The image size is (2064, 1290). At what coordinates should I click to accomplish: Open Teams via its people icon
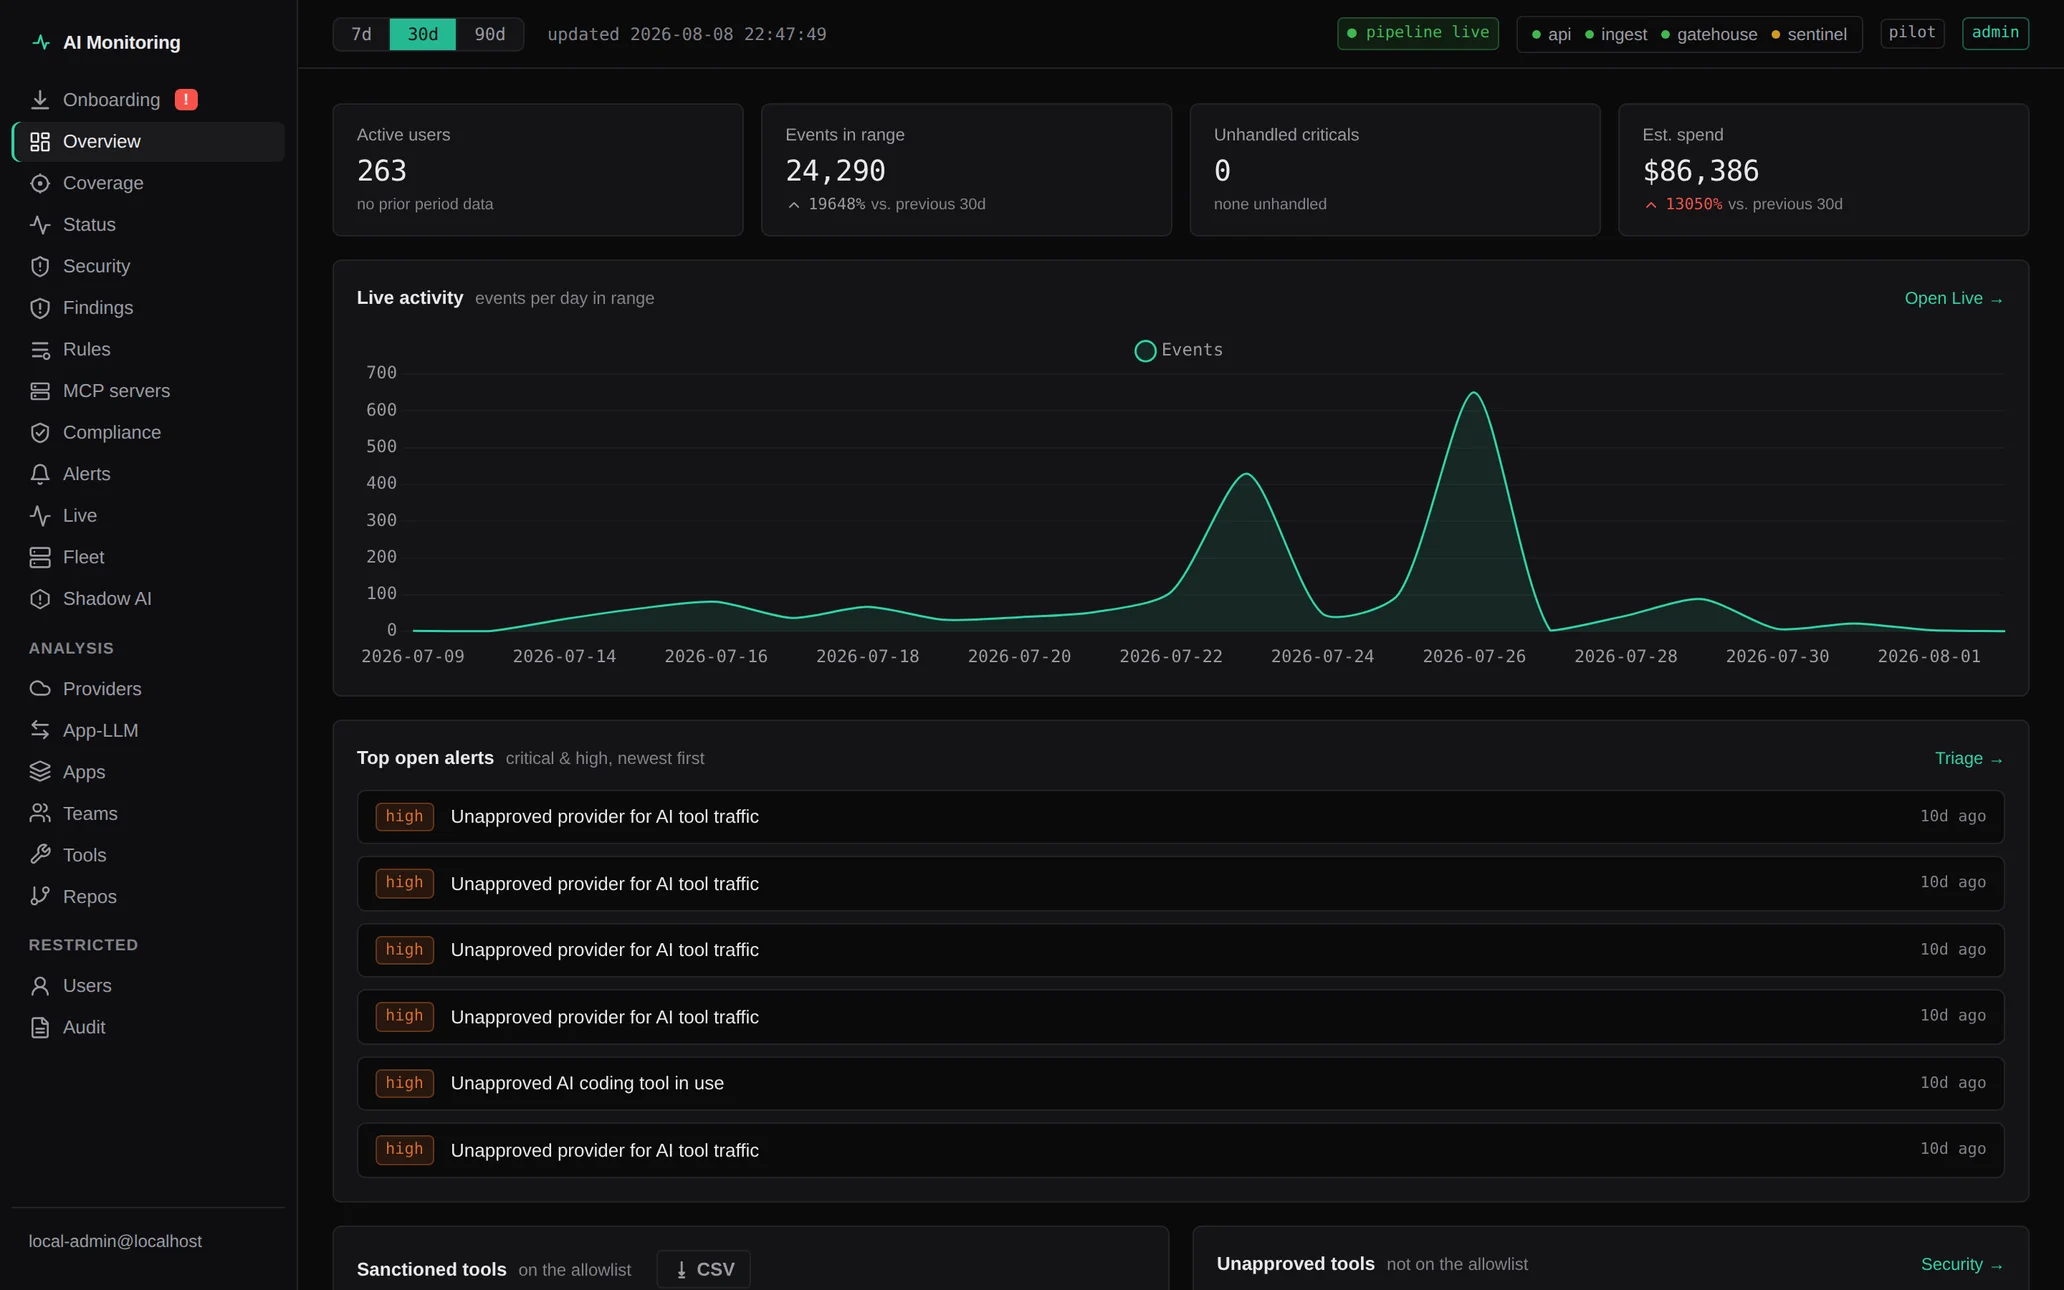pyautogui.click(x=40, y=814)
